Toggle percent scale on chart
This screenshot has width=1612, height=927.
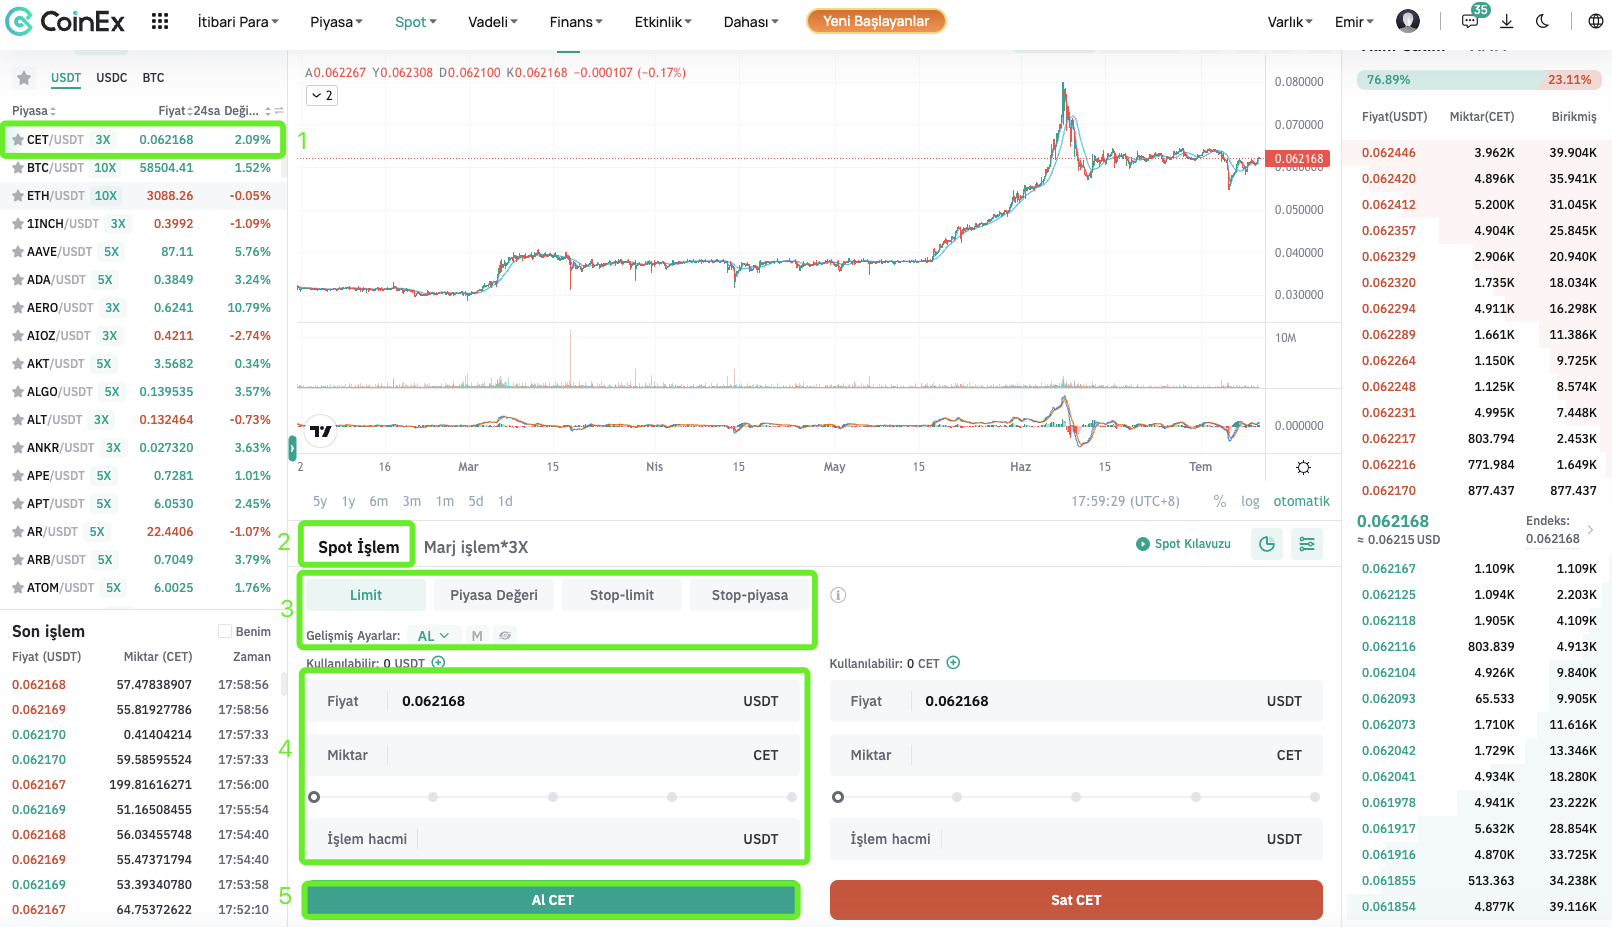[1219, 501]
